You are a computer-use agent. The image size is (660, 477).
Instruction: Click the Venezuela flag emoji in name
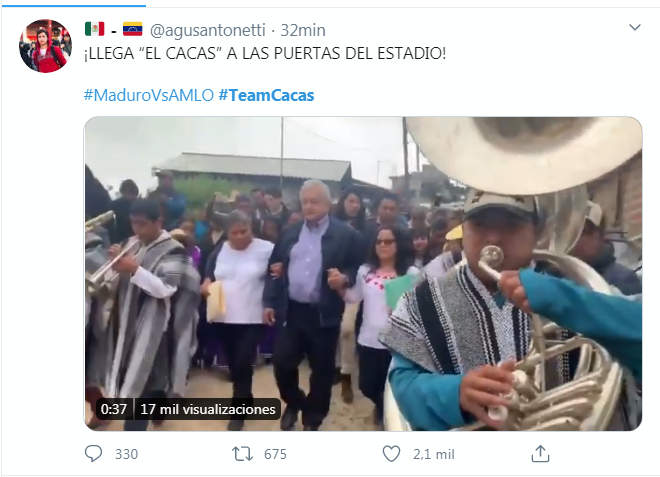tap(133, 29)
